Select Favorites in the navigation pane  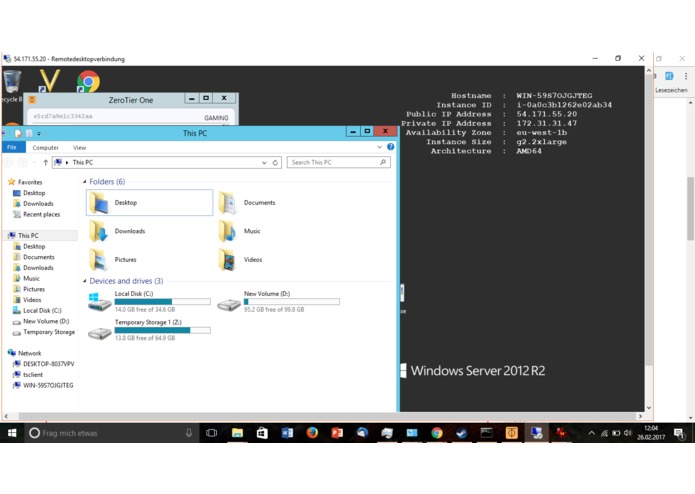tap(30, 182)
